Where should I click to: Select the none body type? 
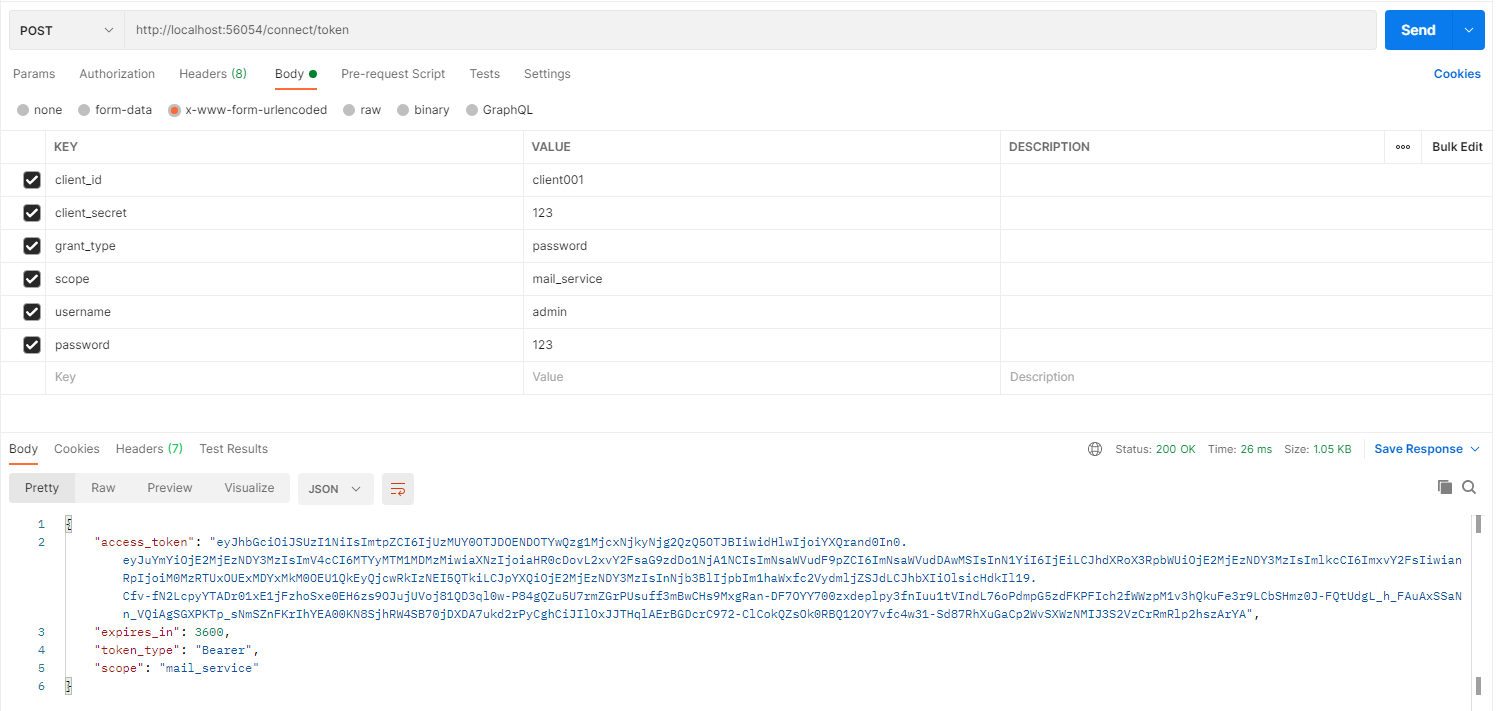(x=39, y=110)
